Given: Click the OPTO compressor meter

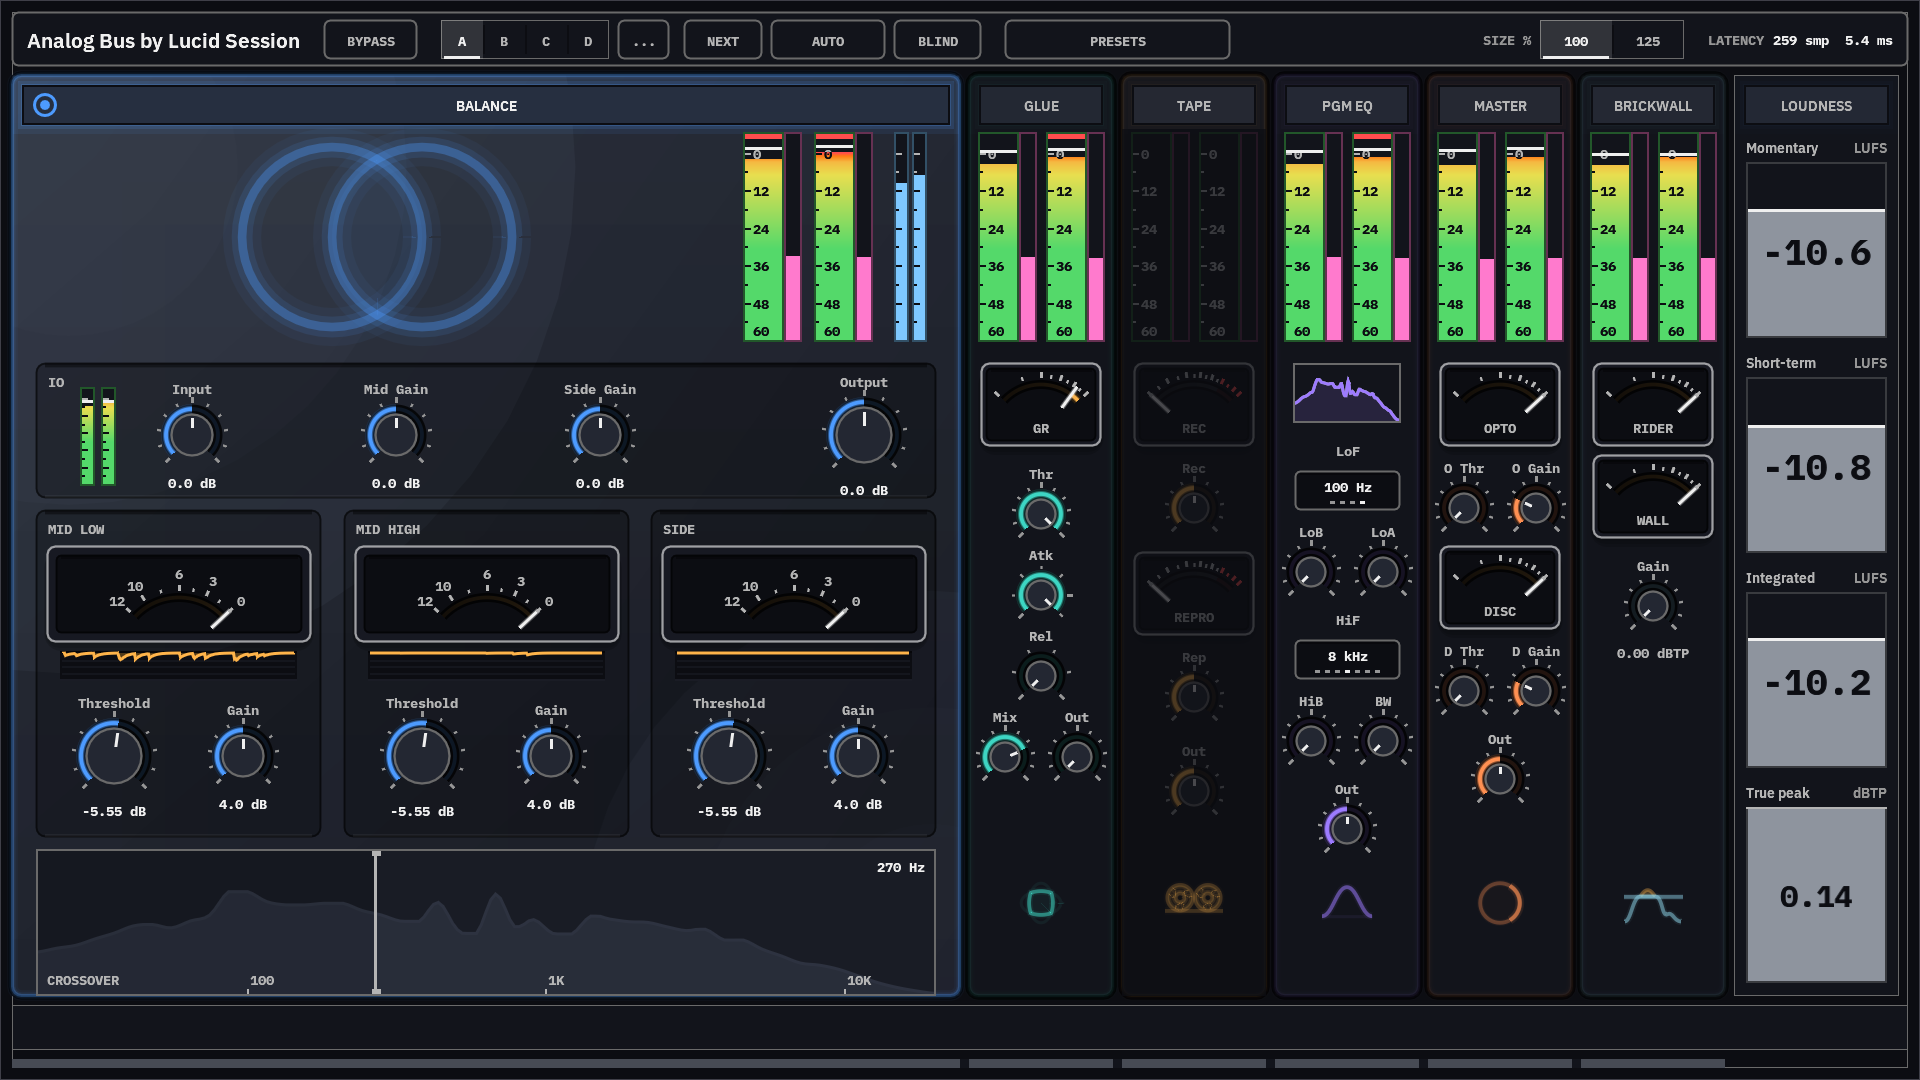Looking at the screenshot, I should pos(1500,404).
